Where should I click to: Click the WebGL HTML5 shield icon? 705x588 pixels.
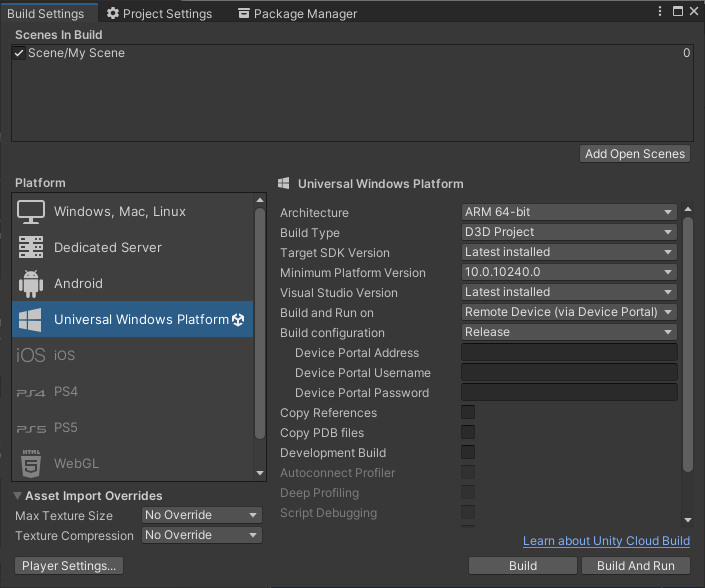[31, 463]
